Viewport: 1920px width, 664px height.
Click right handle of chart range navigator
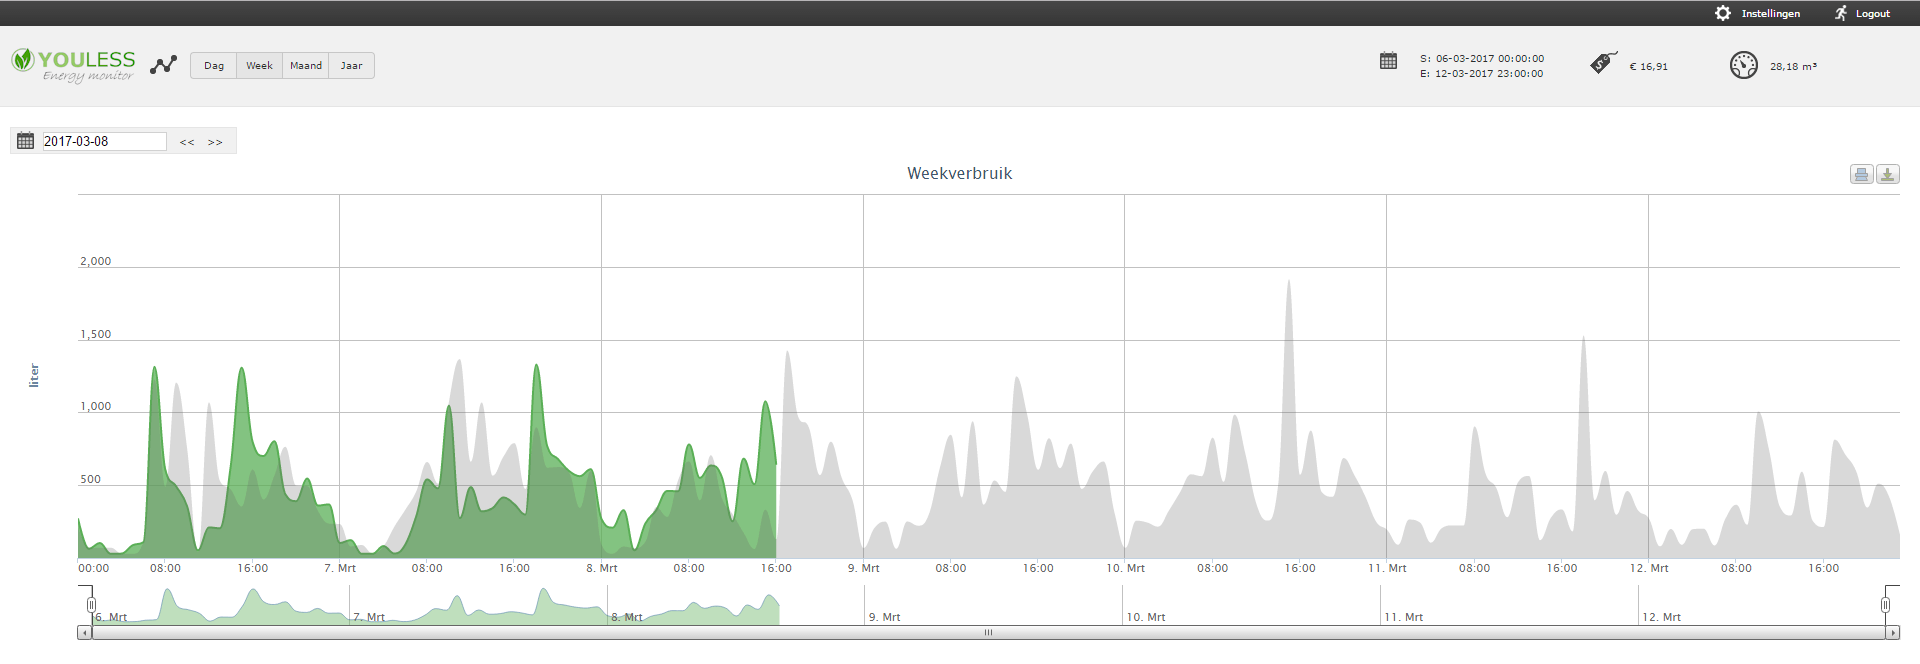tap(1885, 605)
